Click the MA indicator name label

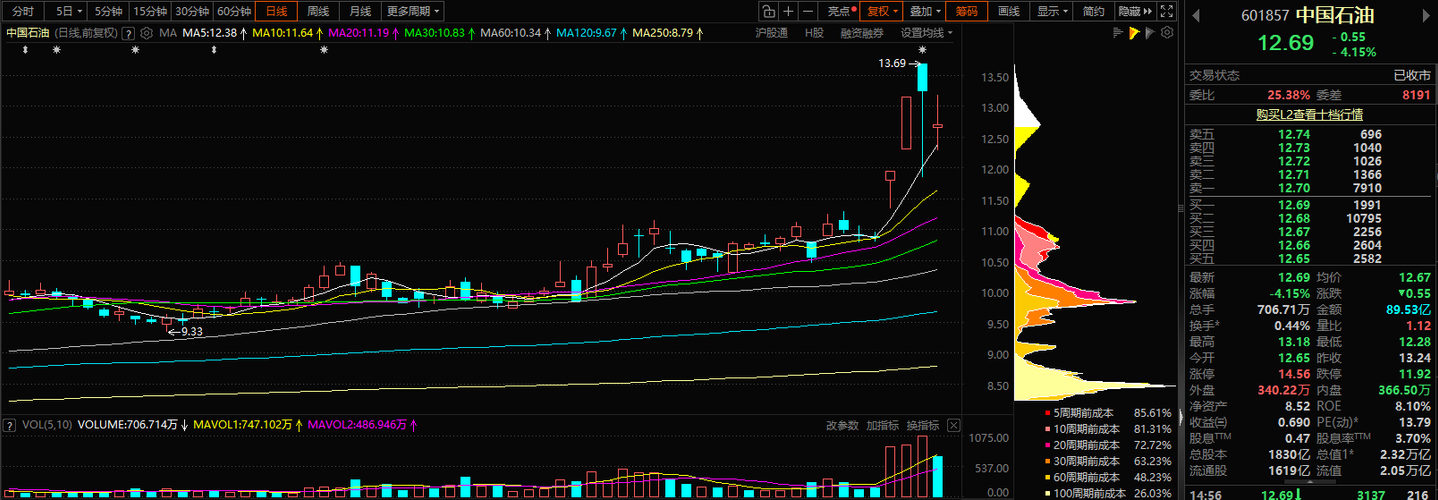(168, 33)
